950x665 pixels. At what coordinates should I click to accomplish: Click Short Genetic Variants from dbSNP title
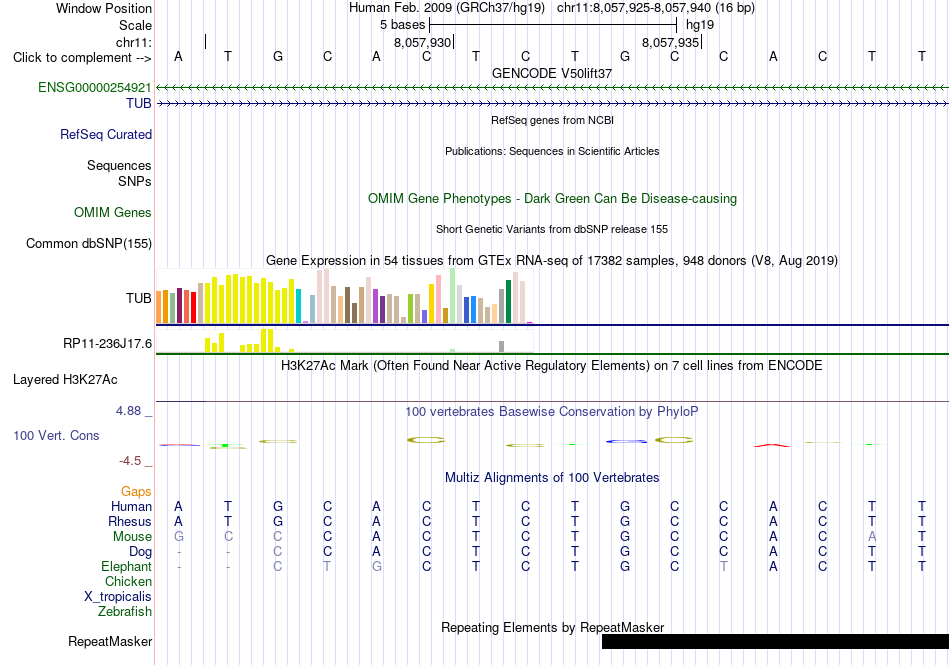(552, 230)
